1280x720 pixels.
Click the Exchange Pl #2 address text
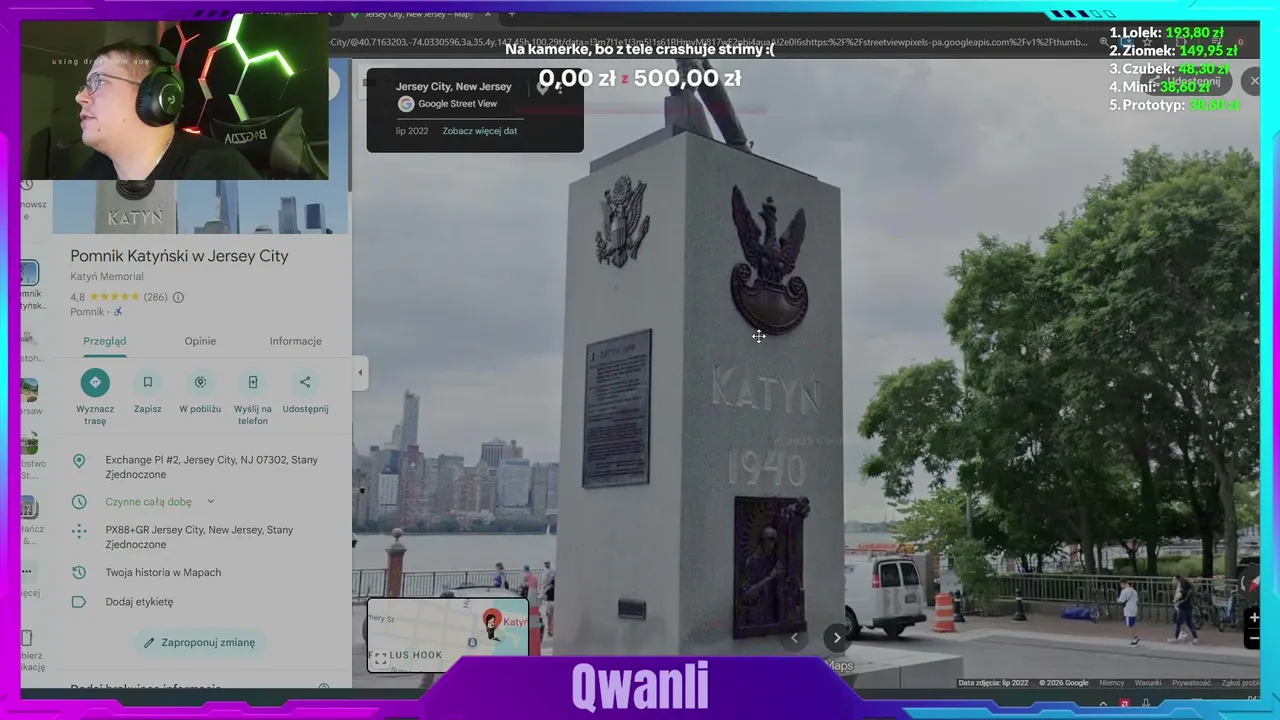212,467
